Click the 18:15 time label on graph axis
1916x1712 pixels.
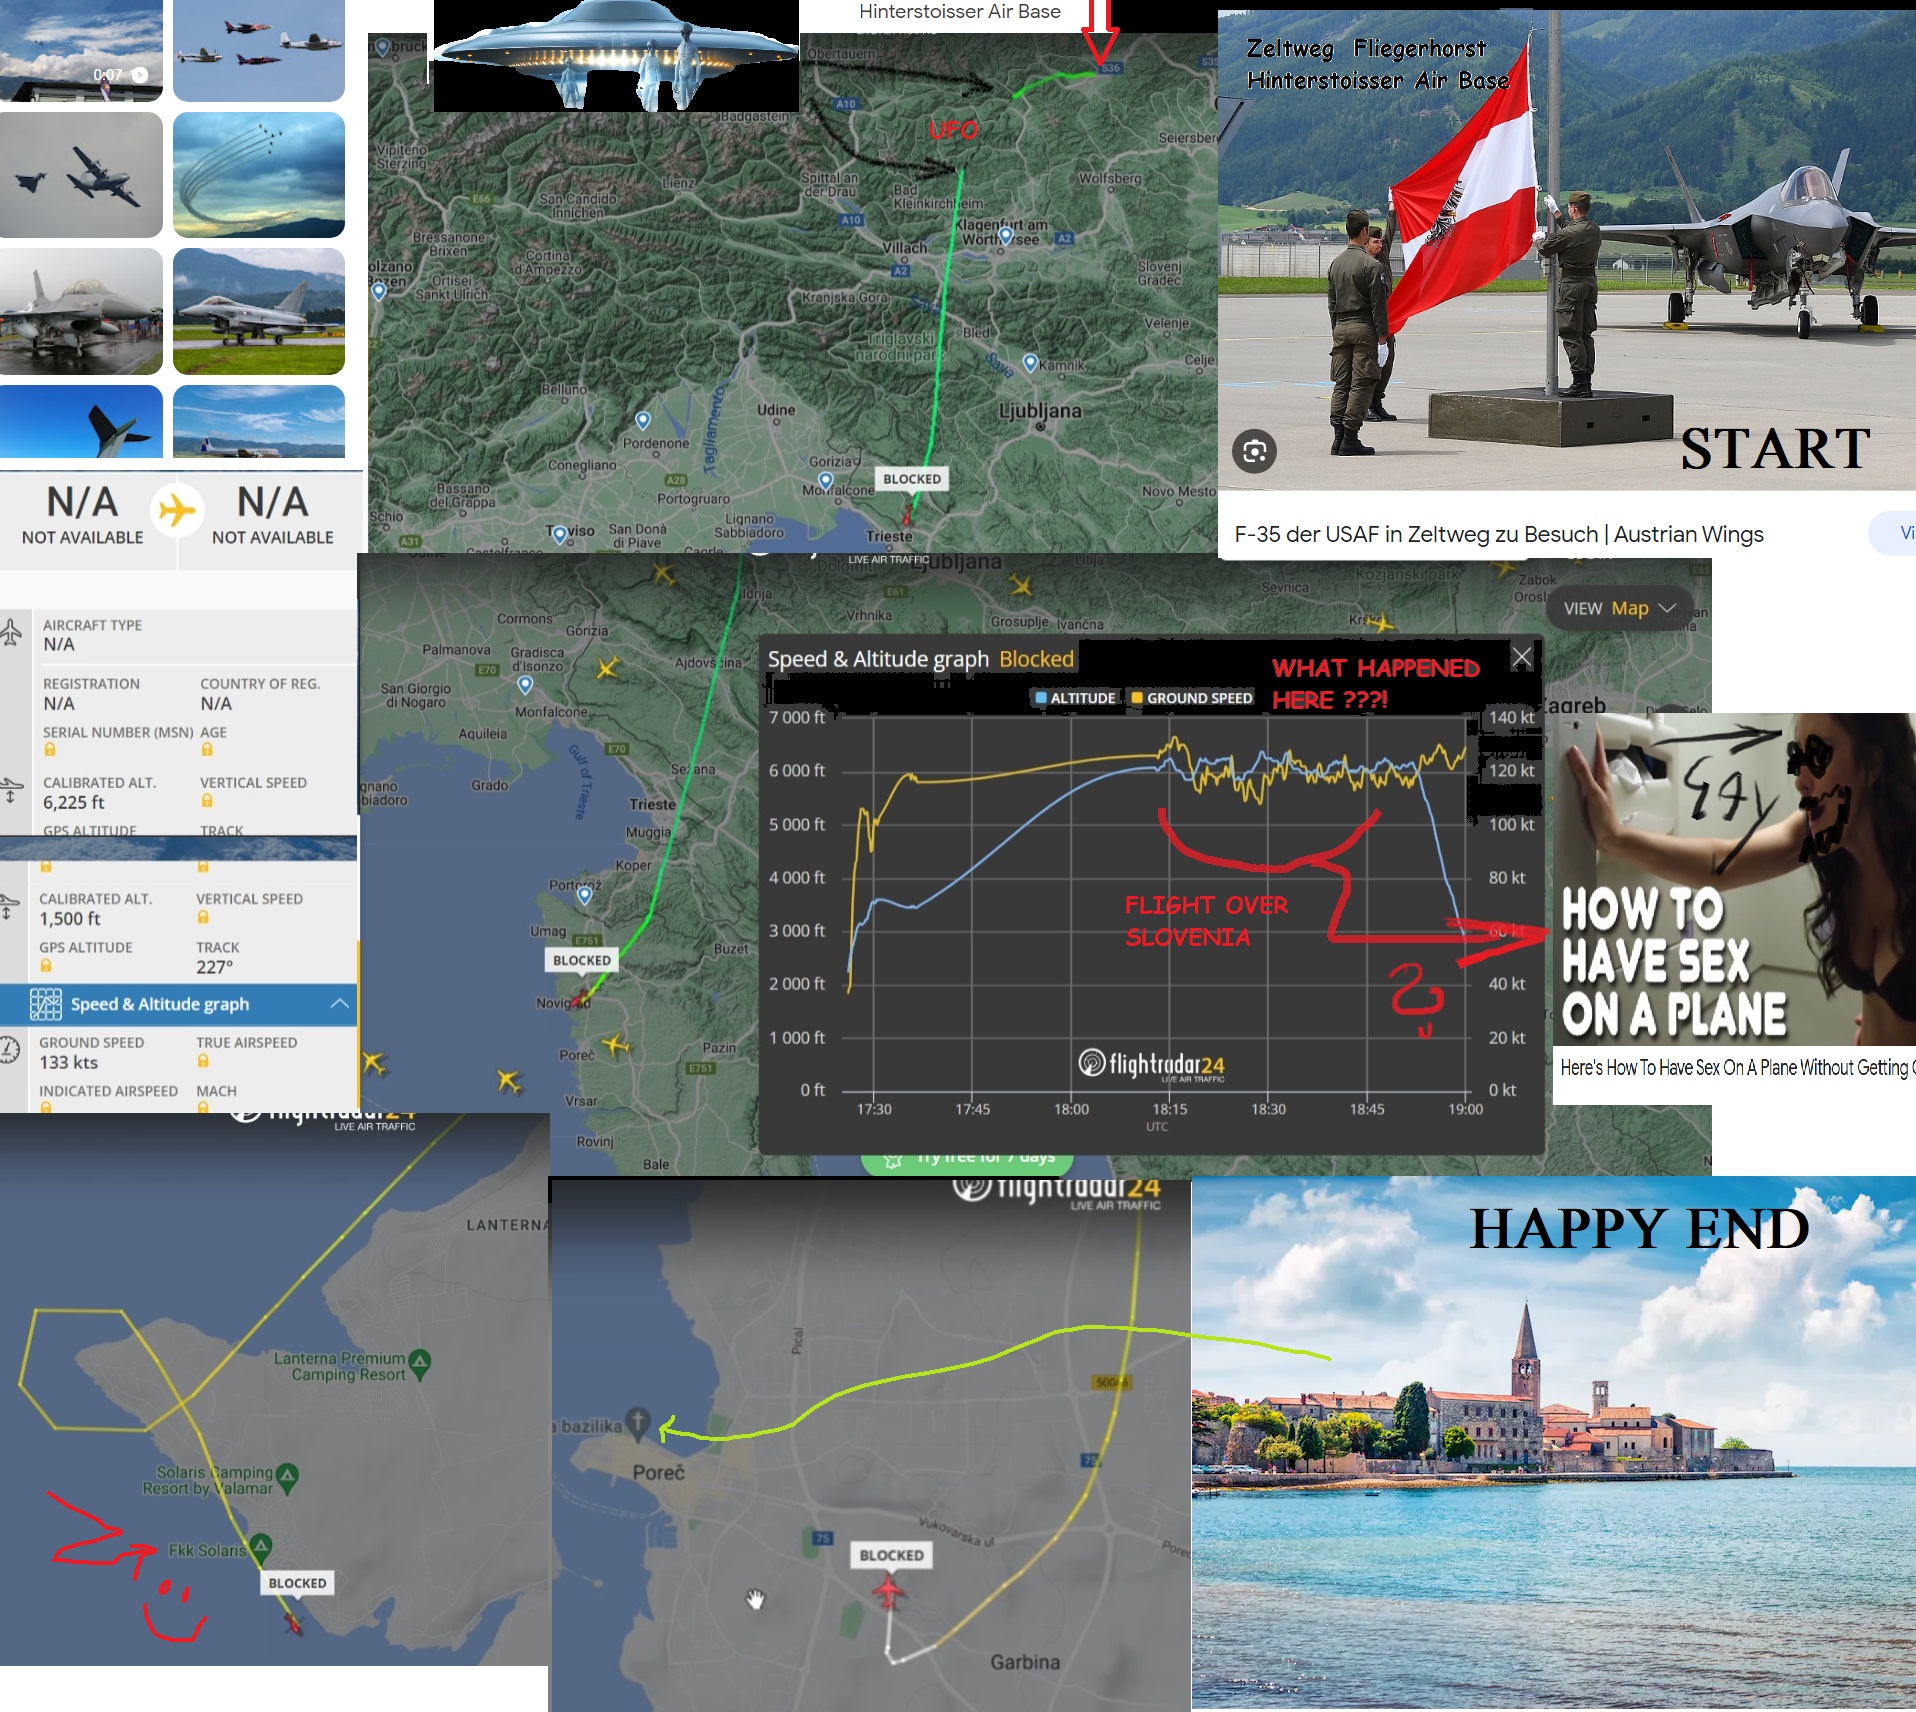(x=1169, y=1109)
